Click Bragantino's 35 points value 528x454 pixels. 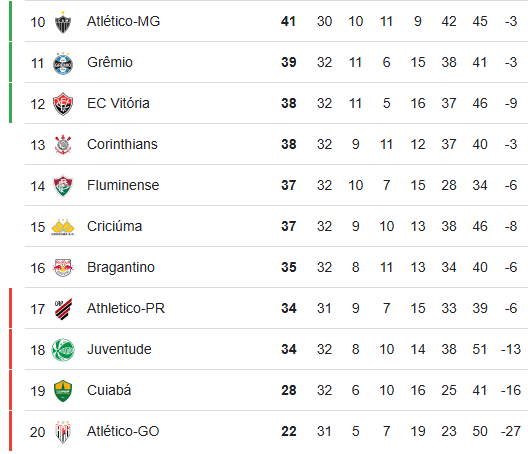tap(289, 267)
